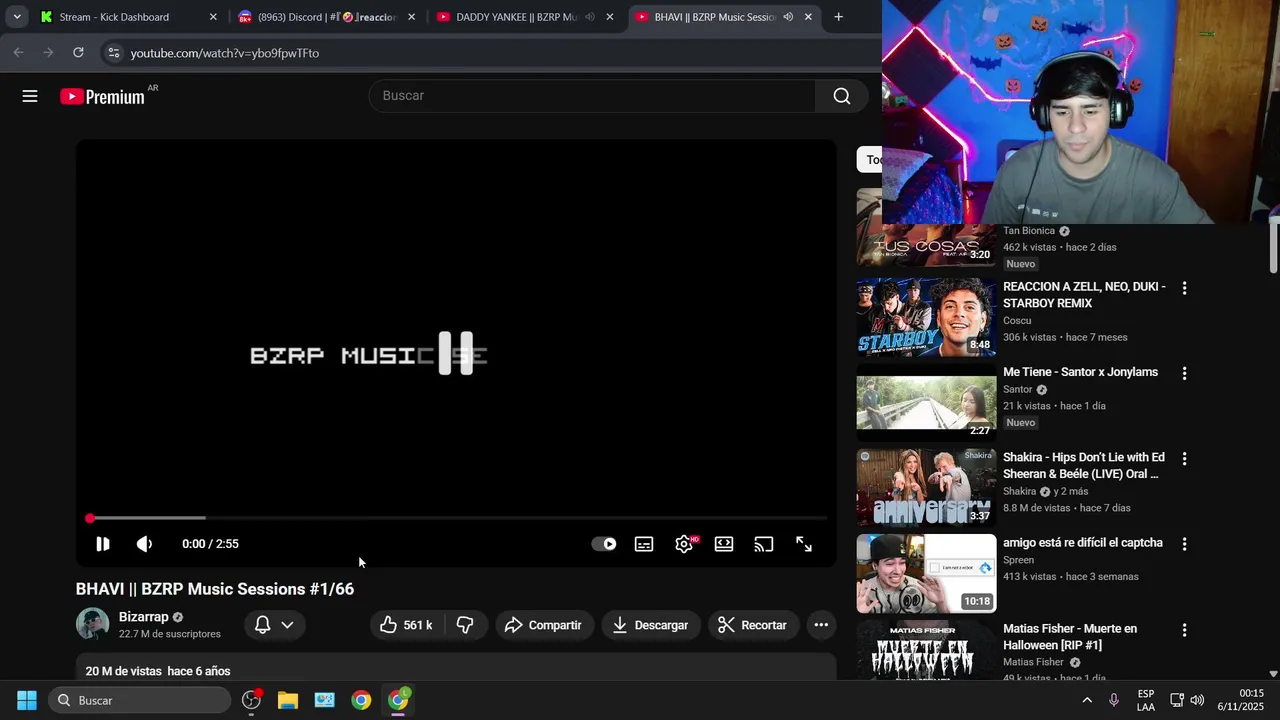Open the Bizarrap channel avatar
This screenshot has height=720, width=1280.
coord(93,624)
